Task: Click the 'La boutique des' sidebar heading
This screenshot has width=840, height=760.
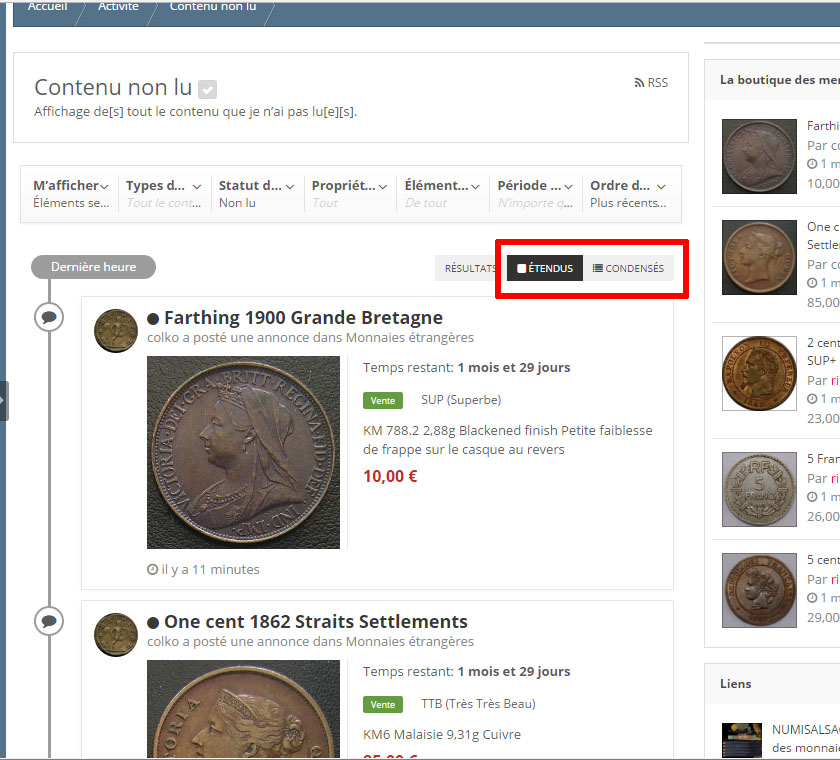Action: click(779, 80)
